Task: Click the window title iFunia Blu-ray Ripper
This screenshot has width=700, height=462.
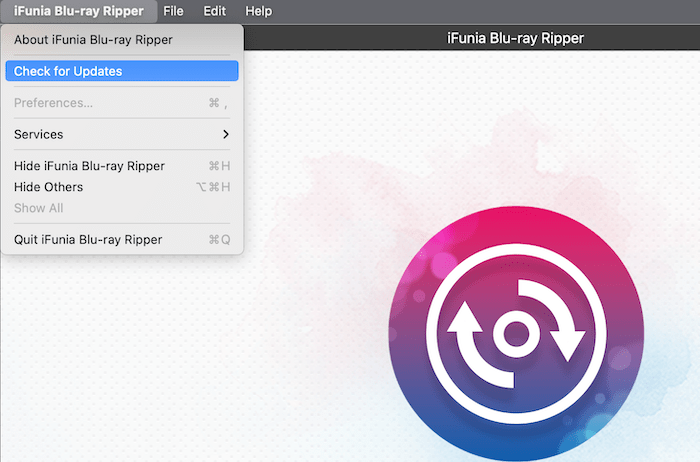Action: 514,38
